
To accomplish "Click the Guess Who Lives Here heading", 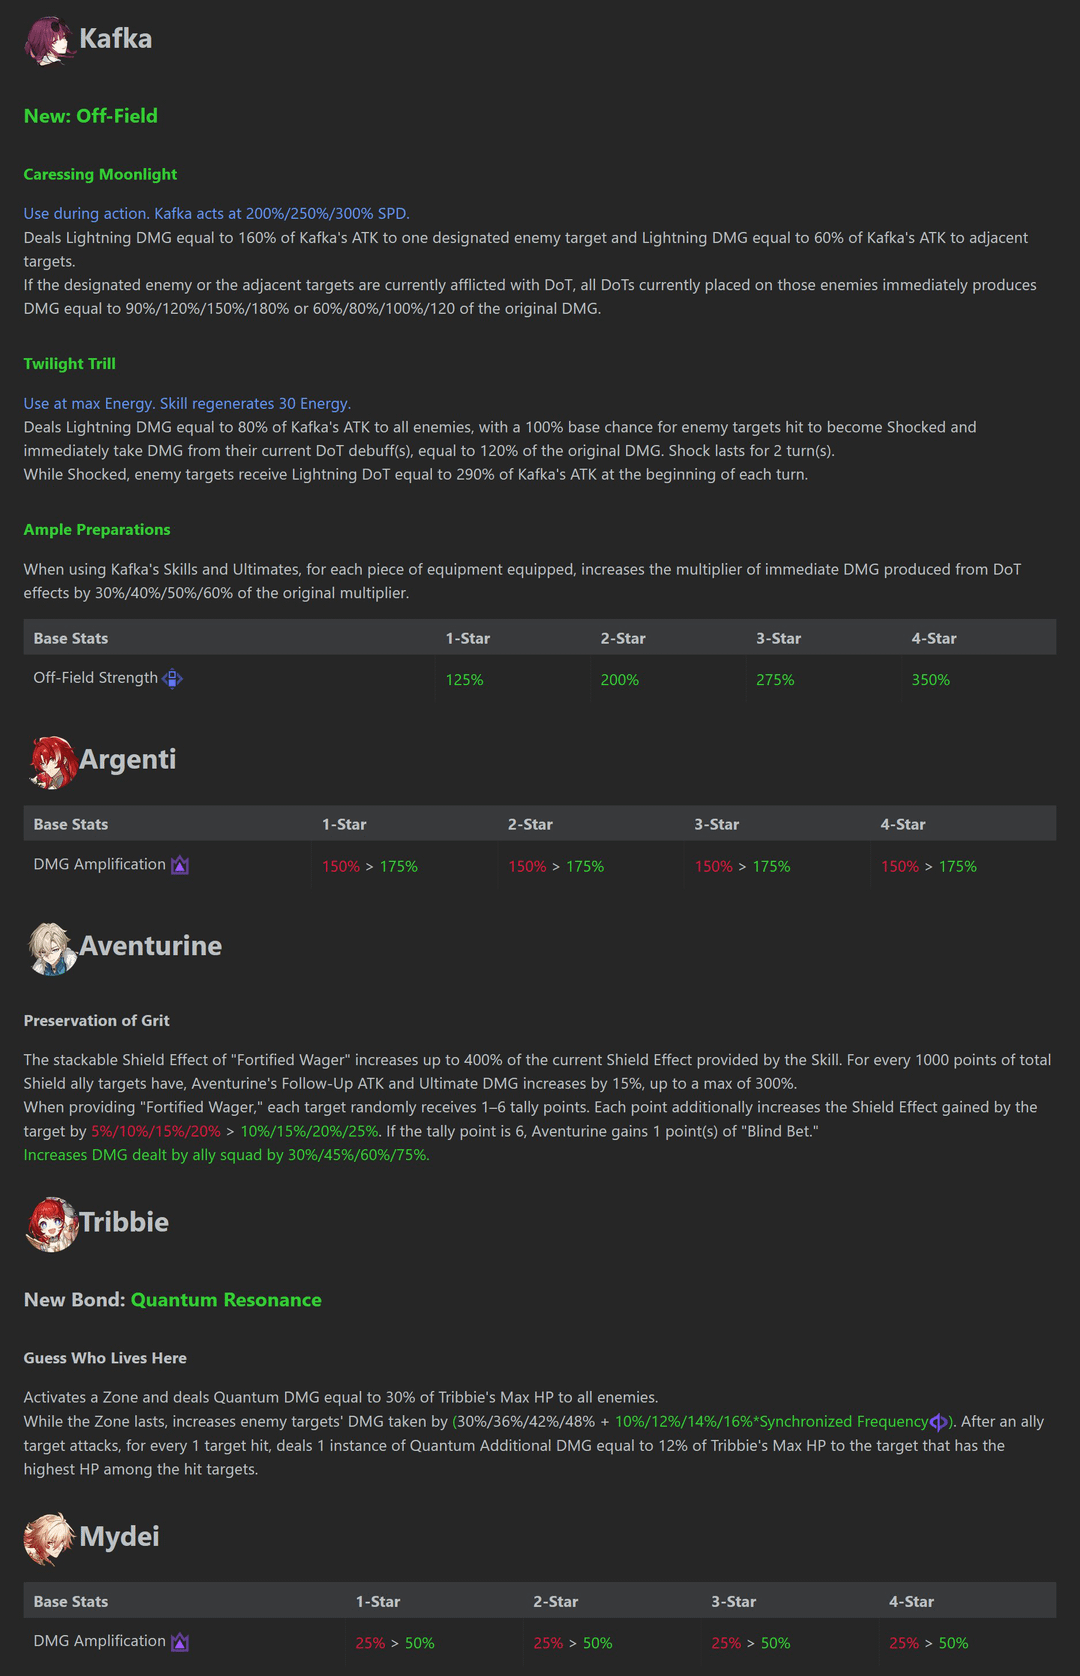I will click(105, 1358).
